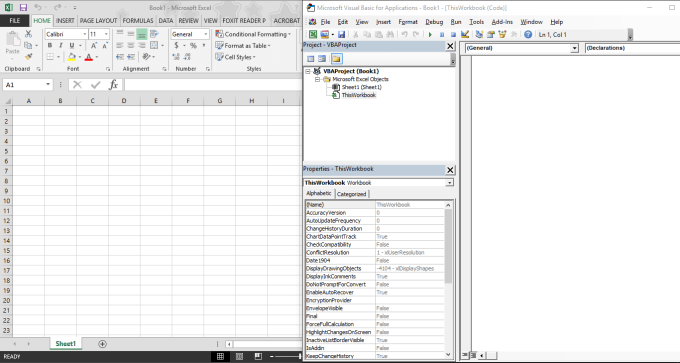The image size is (680, 363).
Task: Click Center horizontal alignment icon
Action: click(x=131, y=45)
